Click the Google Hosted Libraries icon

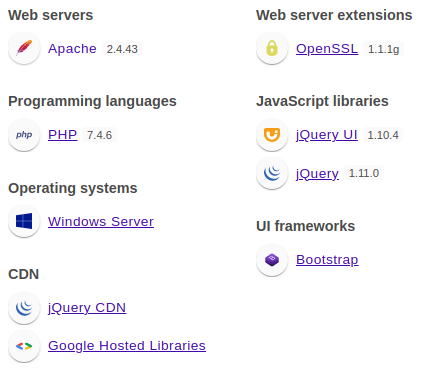tap(24, 346)
